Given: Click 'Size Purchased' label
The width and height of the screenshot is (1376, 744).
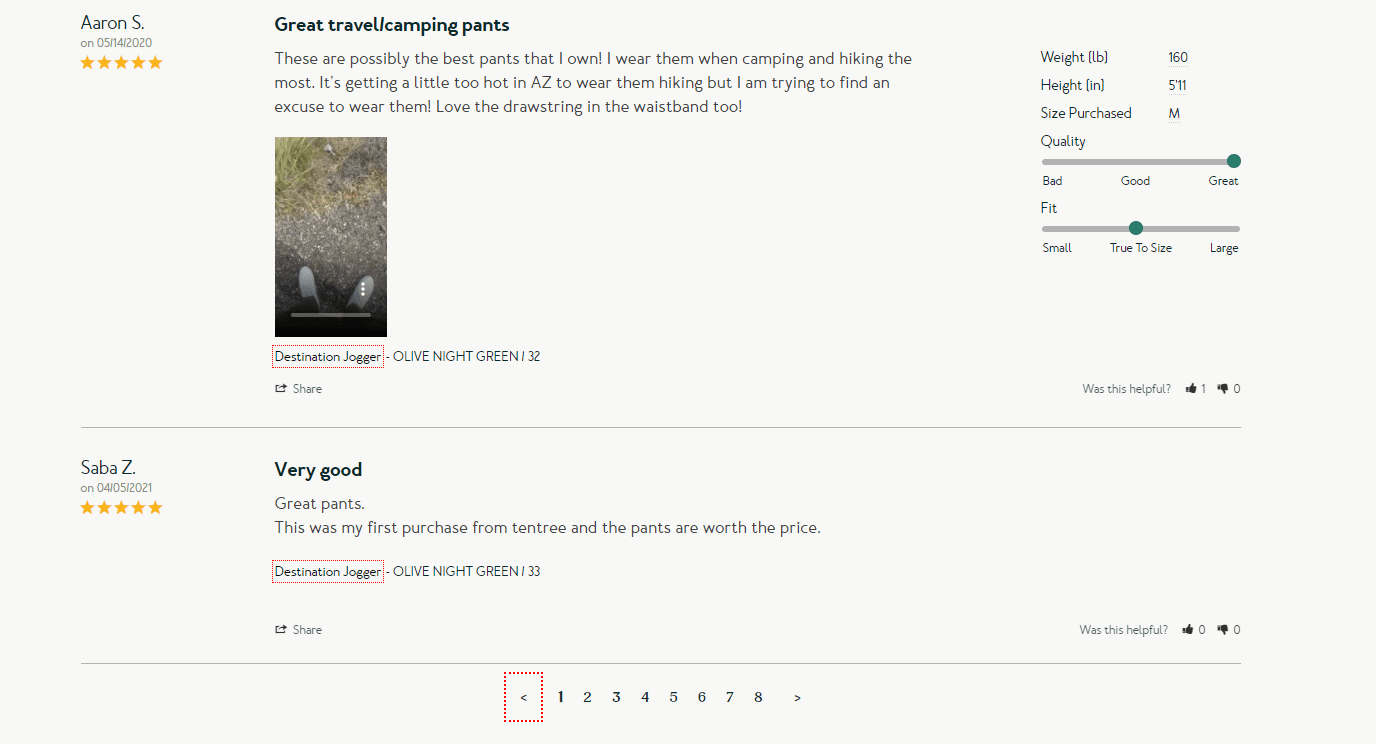Looking at the screenshot, I should [x=1086, y=113].
